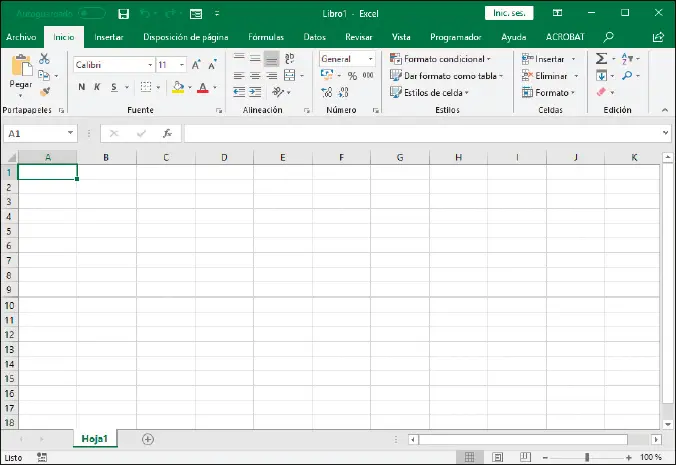Decrease indent icon
This screenshot has width=676, height=465.
tap(239, 92)
